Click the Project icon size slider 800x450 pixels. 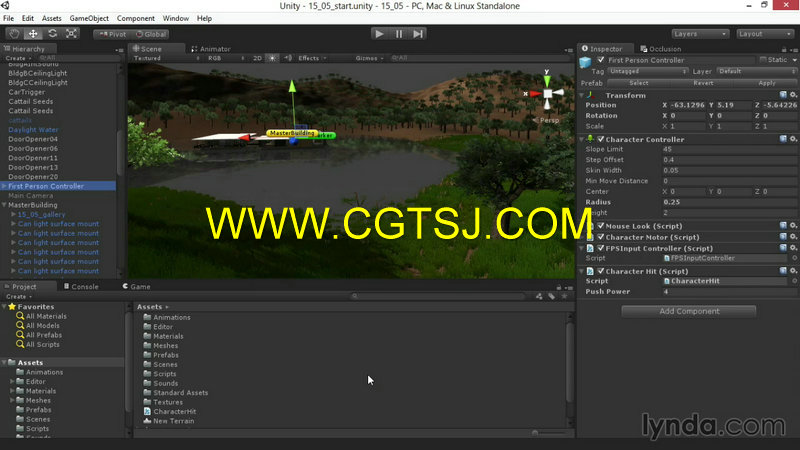[535, 433]
